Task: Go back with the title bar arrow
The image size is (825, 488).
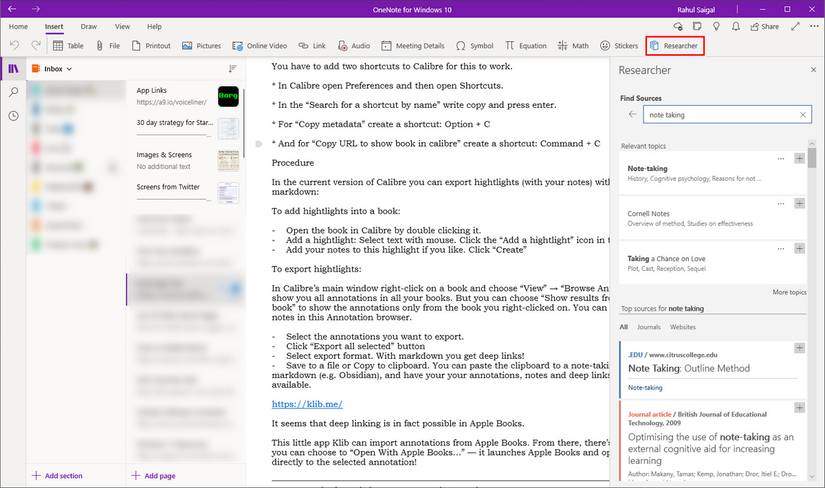Action: tap(12, 9)
